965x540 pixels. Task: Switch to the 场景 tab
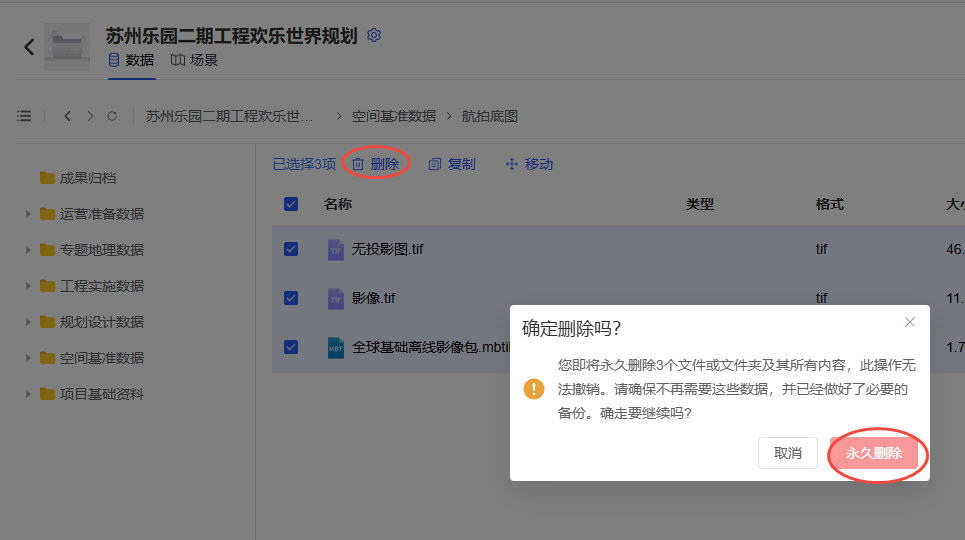coord(194,60)
